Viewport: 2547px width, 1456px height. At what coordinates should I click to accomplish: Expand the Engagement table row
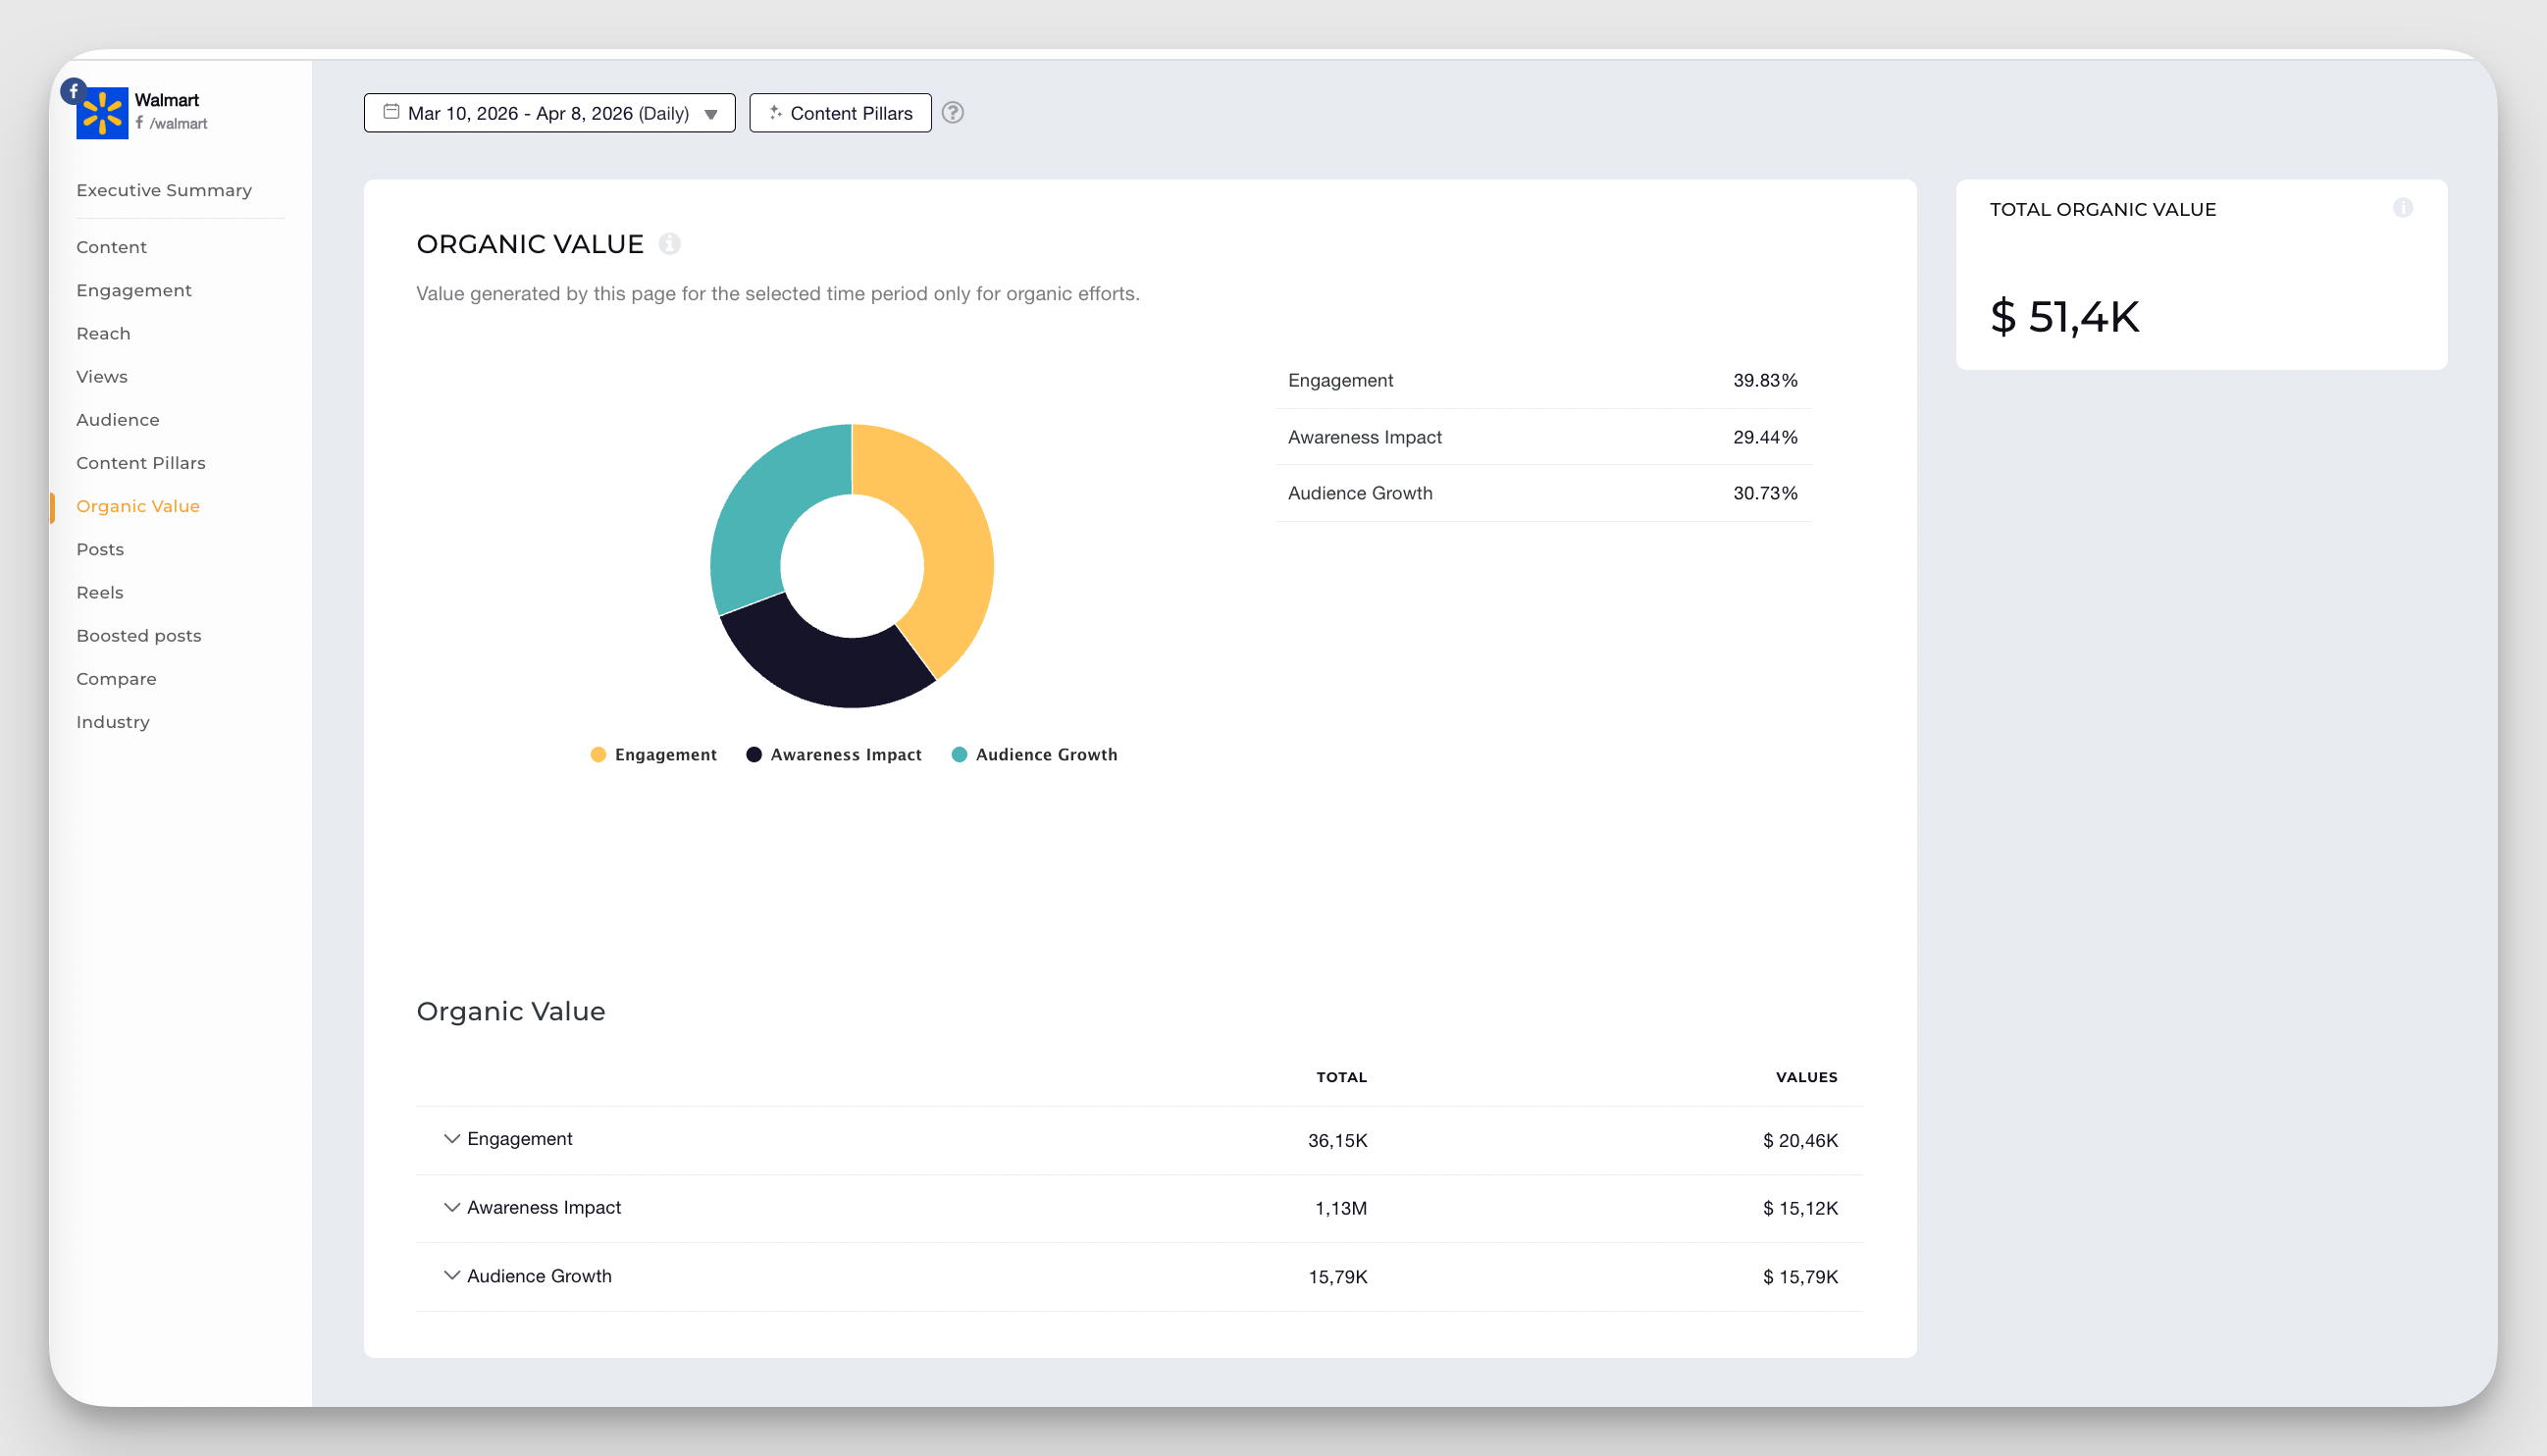(x=451, y=1139)
